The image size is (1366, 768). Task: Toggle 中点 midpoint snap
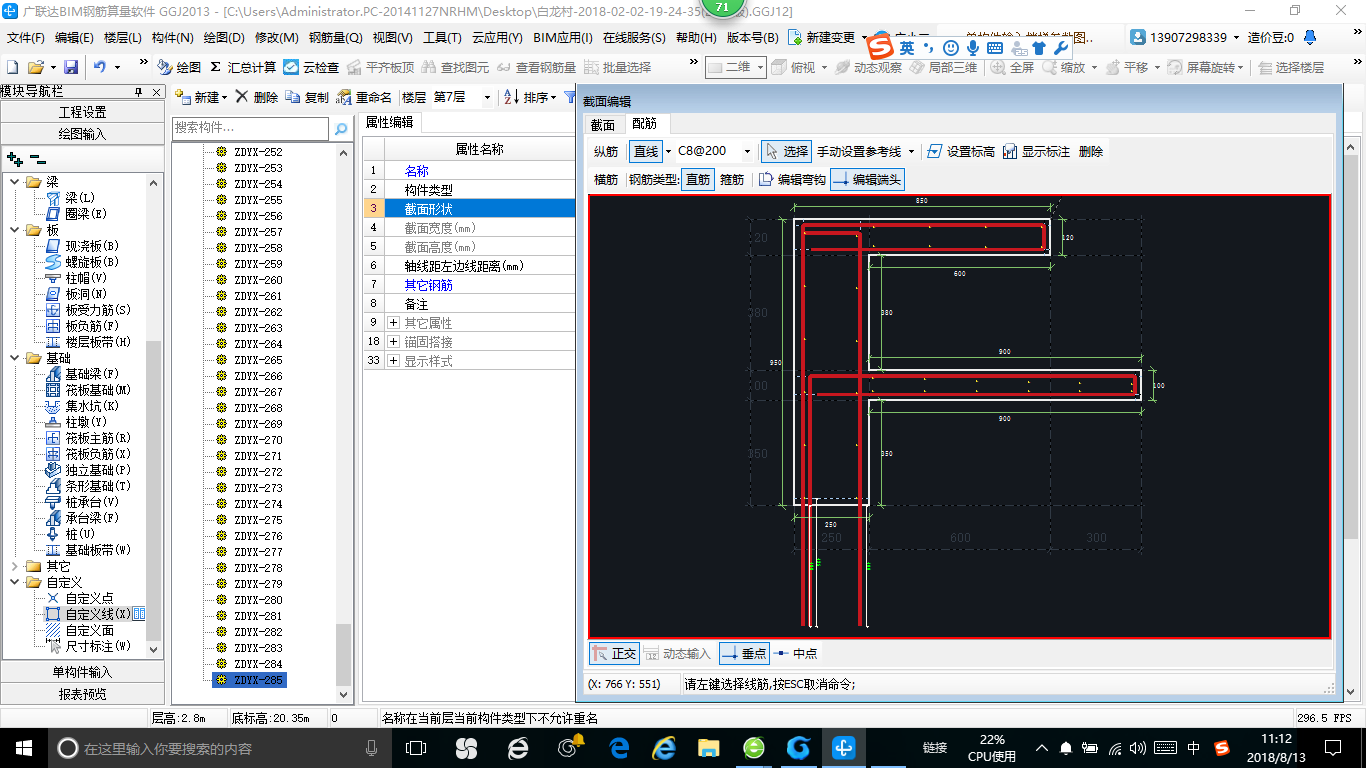coord(796,654)
